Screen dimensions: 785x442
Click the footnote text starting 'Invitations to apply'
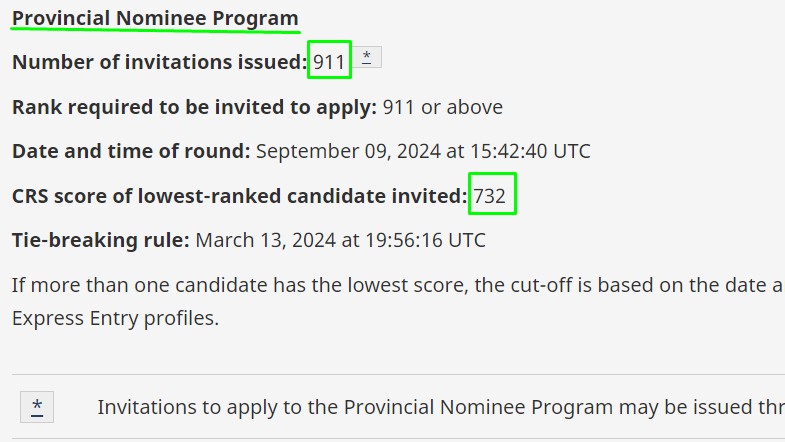[x=441, y=407]
